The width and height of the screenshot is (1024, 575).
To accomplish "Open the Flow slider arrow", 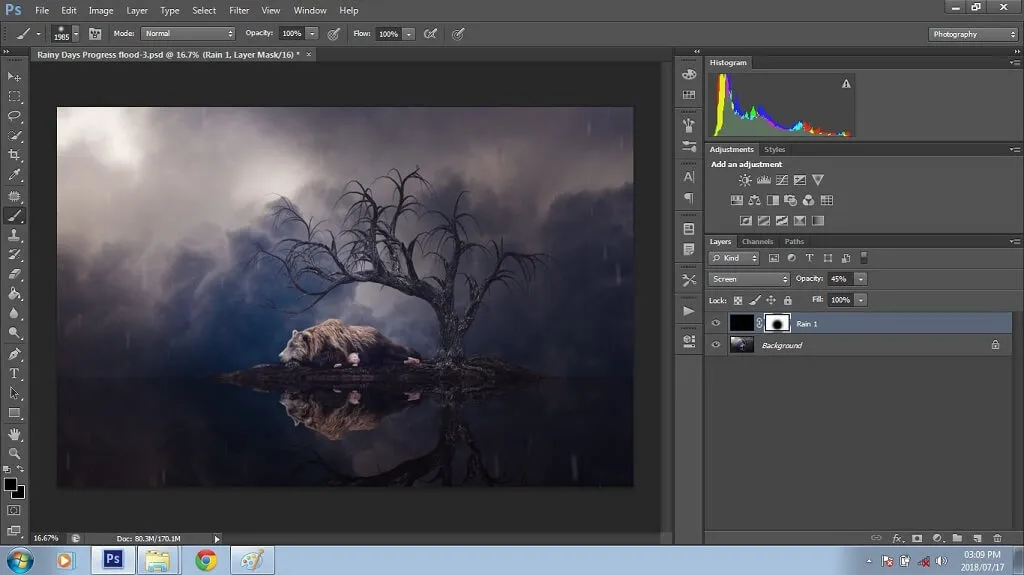I will point(408,34).
